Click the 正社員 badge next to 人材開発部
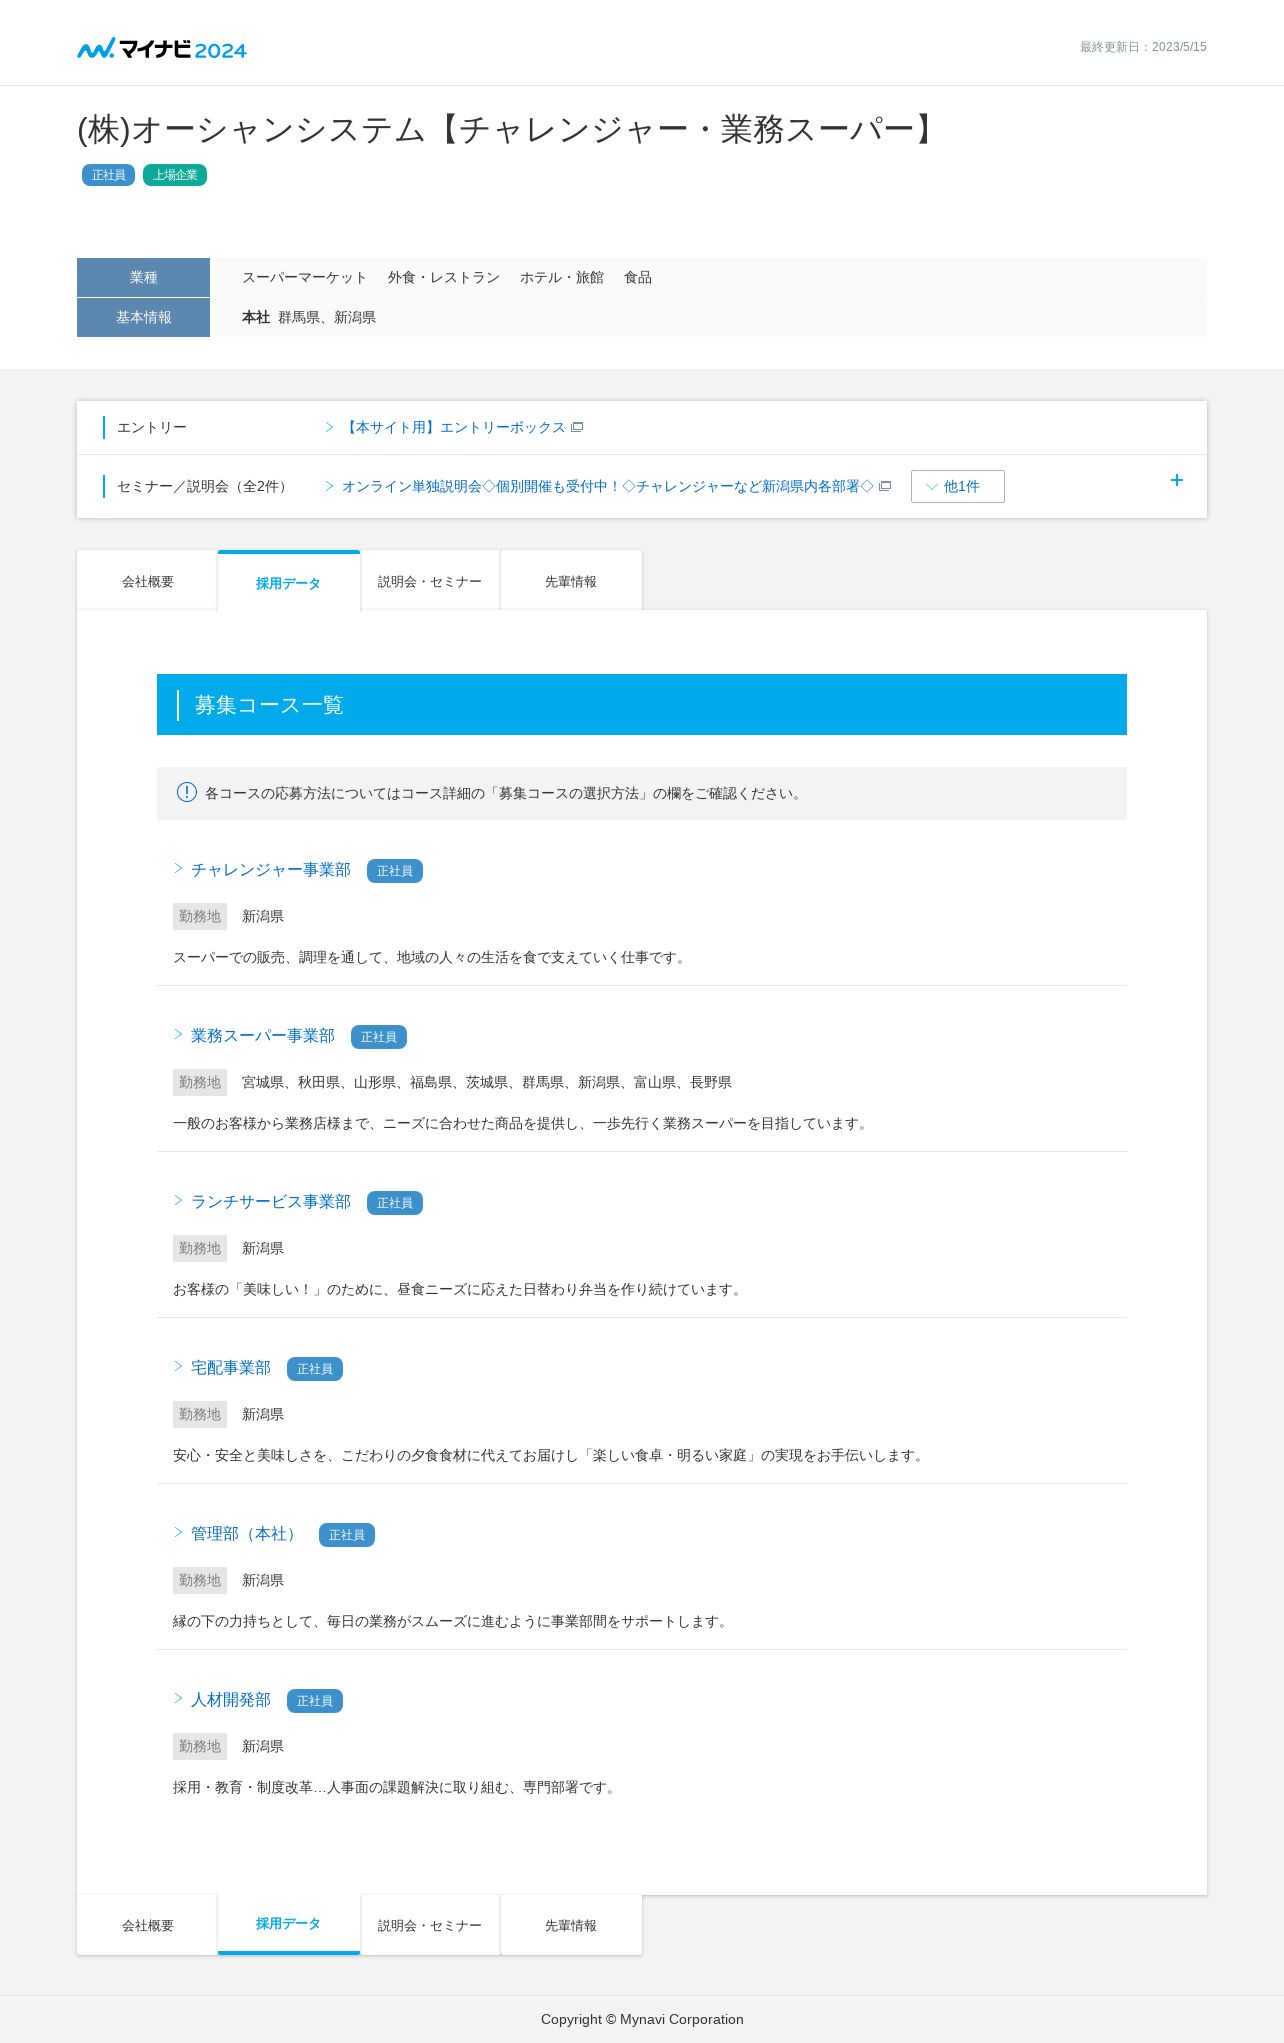This screenshot has height=2043, width=1284. (x=315, y=1701)
